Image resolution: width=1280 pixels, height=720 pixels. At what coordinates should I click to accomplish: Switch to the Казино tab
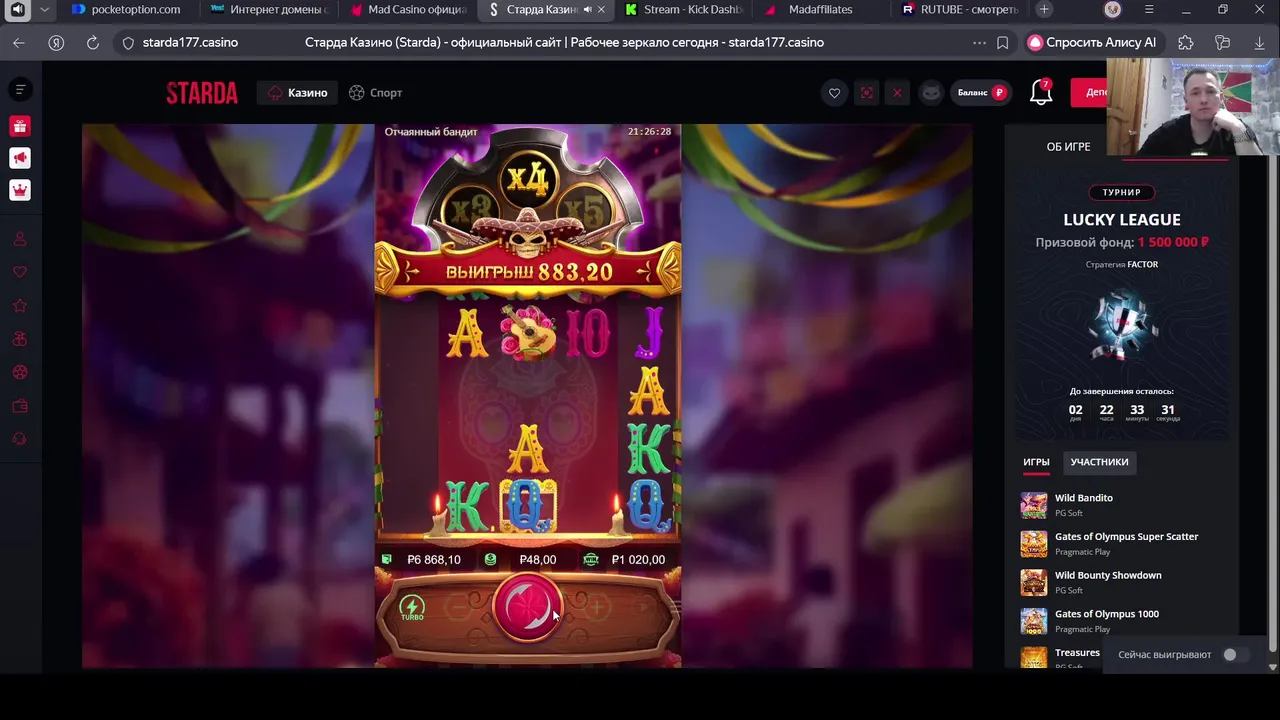tap(298, 93)
